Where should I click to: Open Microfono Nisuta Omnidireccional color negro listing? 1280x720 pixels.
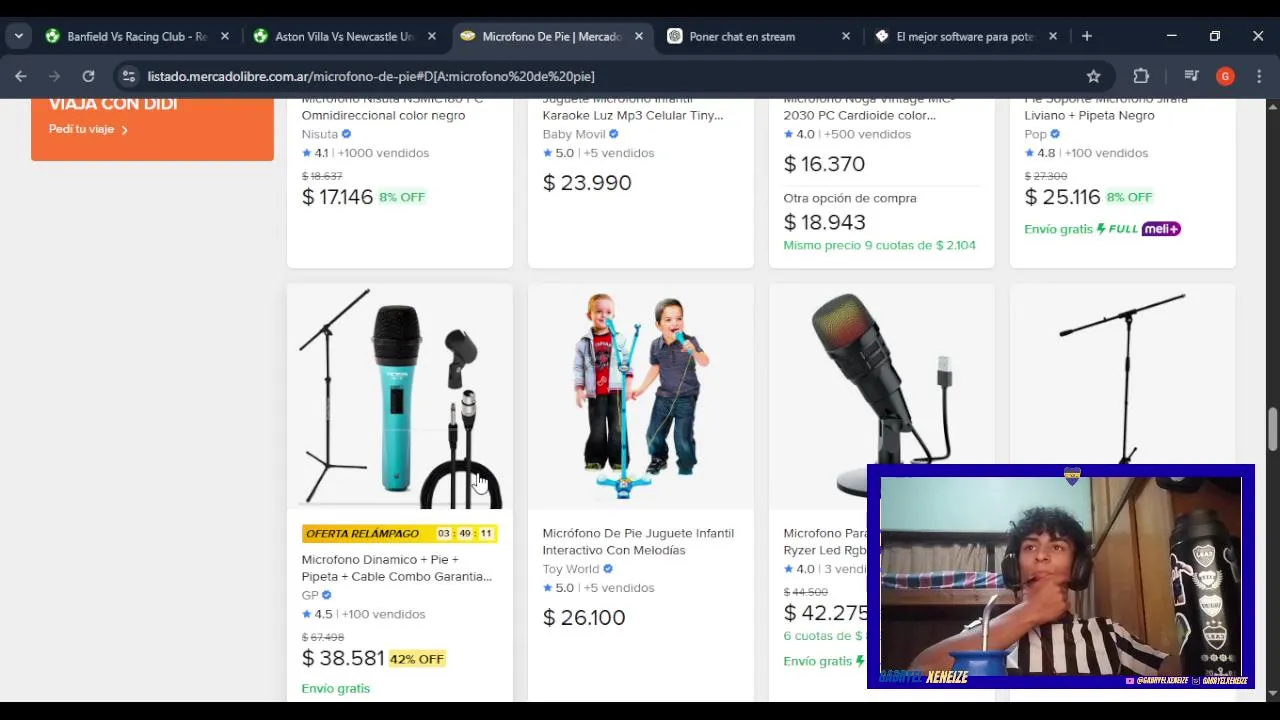click(391, 107)
